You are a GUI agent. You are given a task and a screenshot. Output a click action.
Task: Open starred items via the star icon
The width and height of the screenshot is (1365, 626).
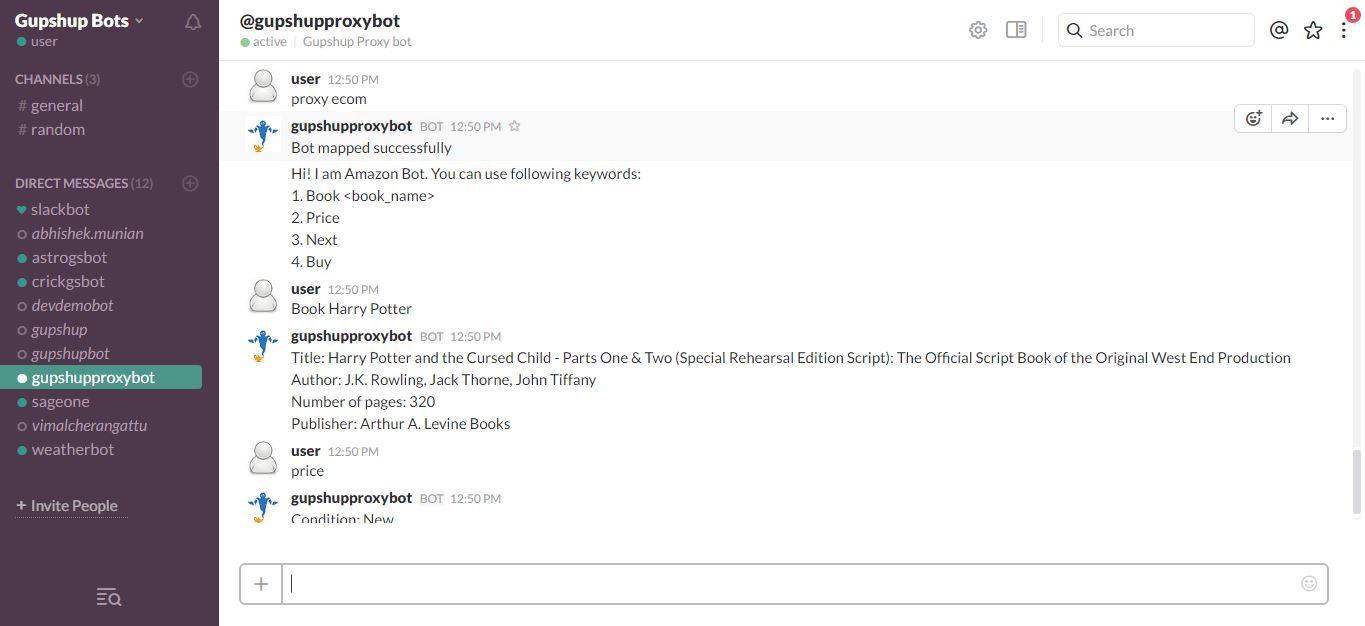[1313, 30]
